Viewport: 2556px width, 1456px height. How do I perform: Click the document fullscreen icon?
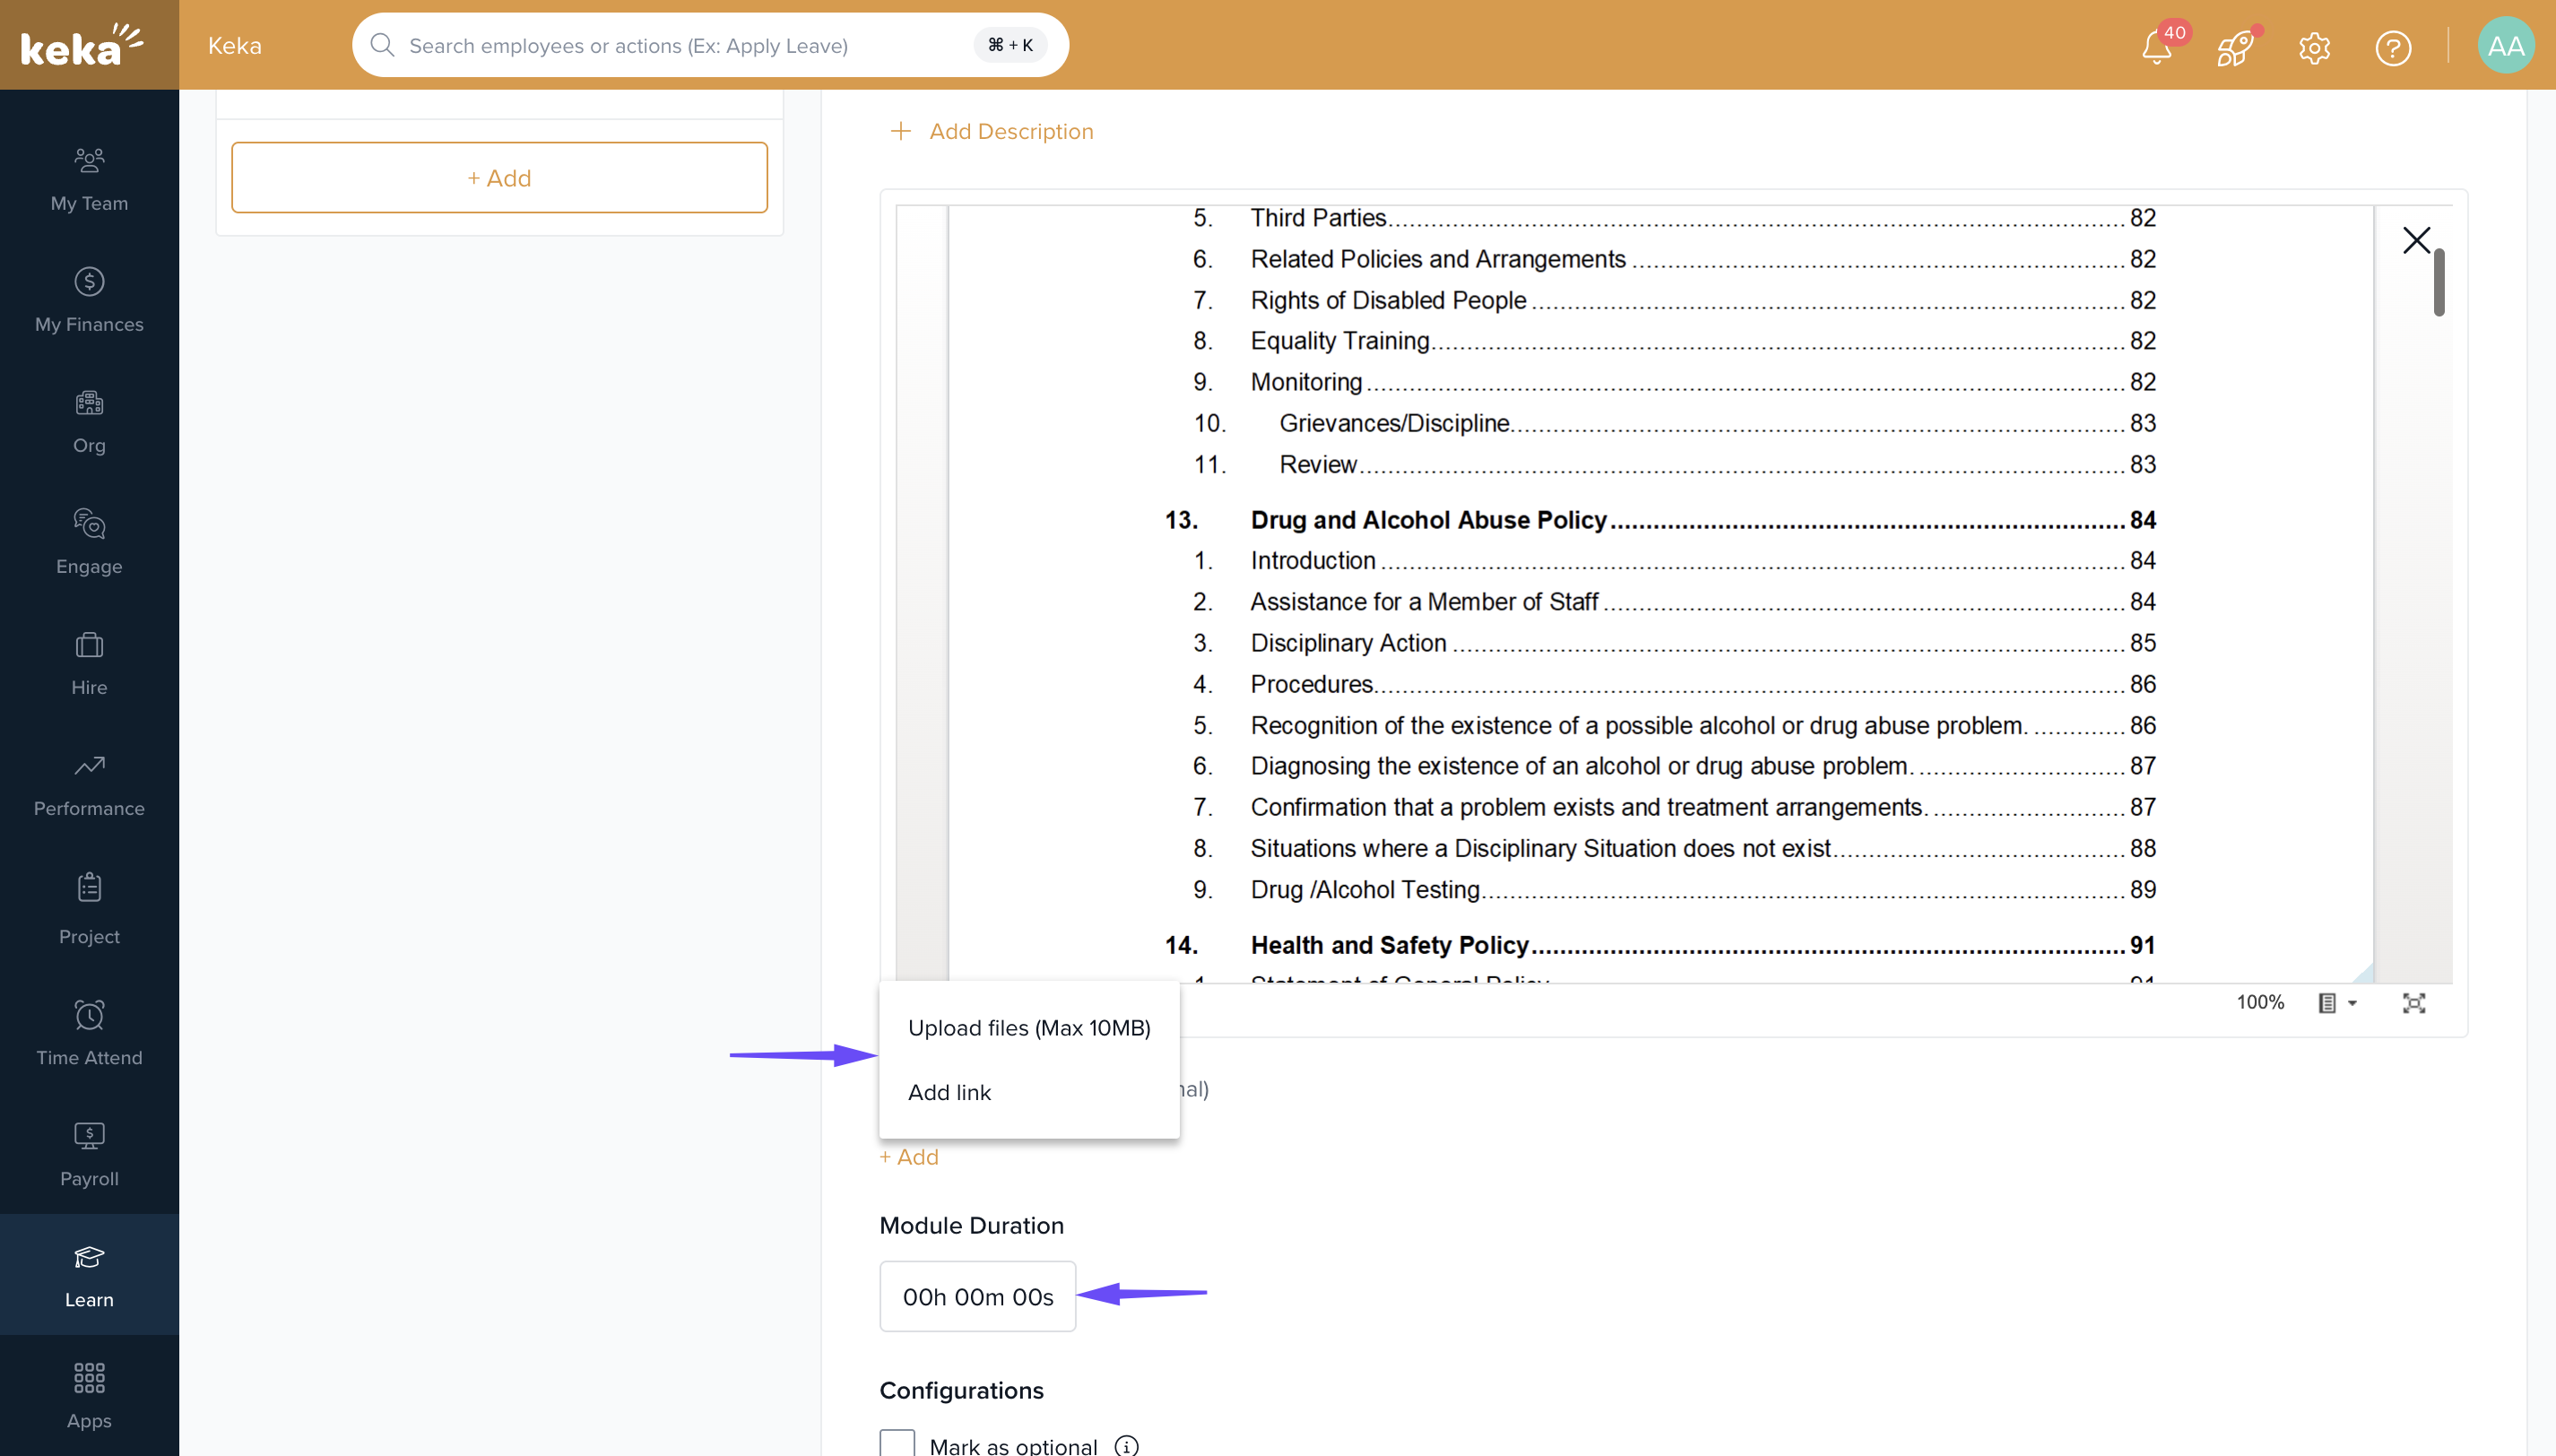point(2414,1003)
